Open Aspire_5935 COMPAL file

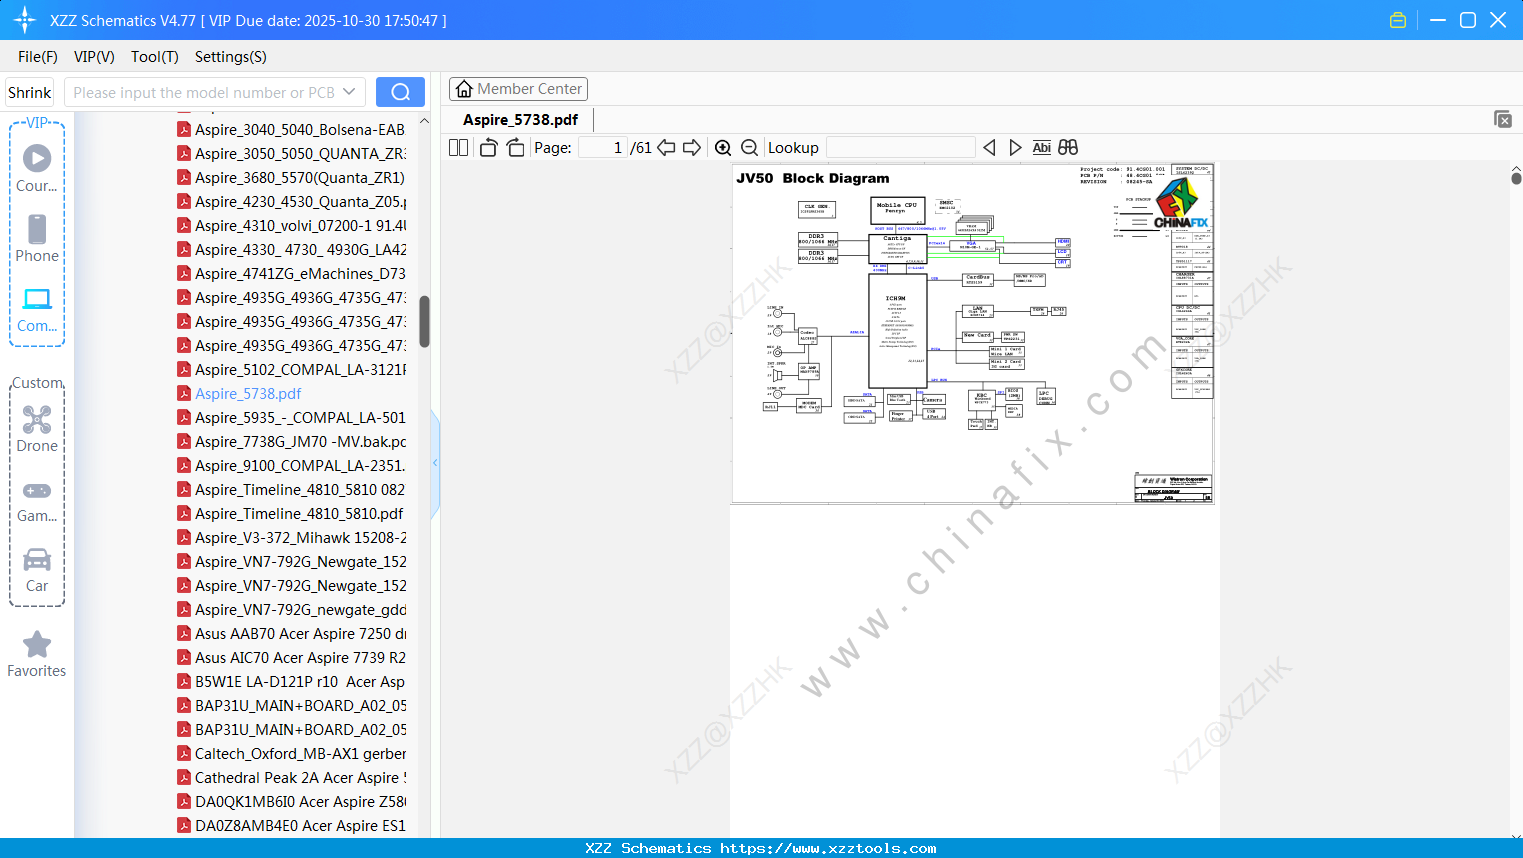click(291, 417)
